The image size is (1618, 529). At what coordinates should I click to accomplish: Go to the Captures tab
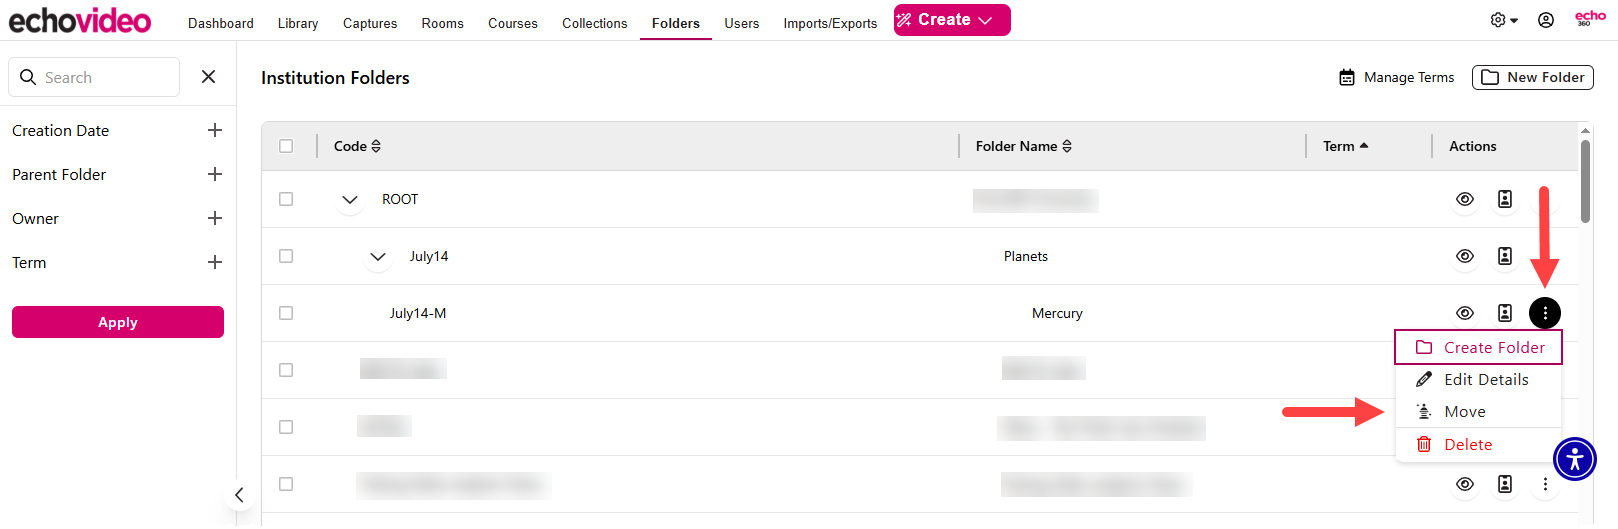point(370,23)
